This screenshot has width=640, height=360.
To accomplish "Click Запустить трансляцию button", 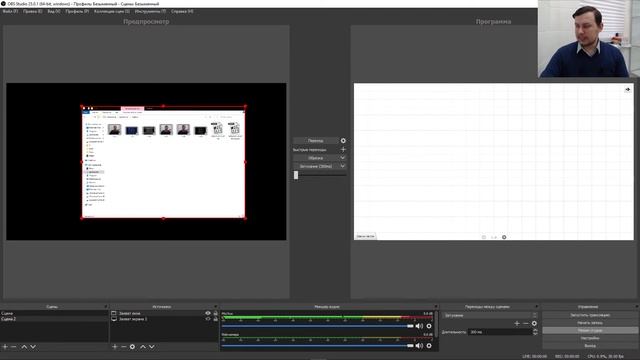I will point(590,315).
